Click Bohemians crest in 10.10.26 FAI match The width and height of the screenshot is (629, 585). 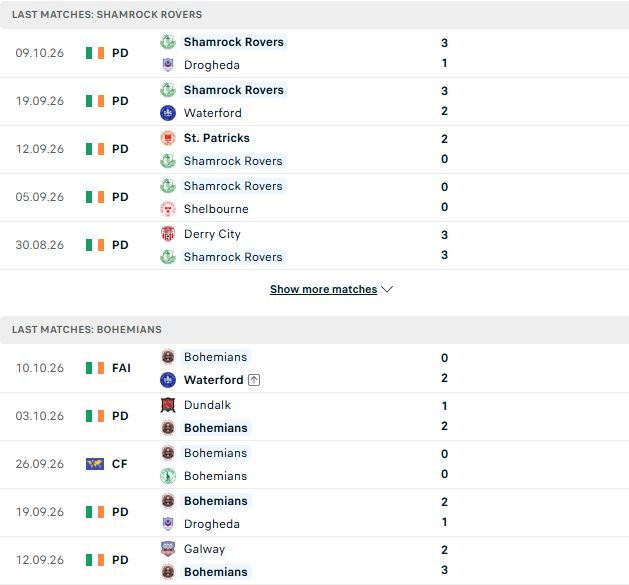168,357
